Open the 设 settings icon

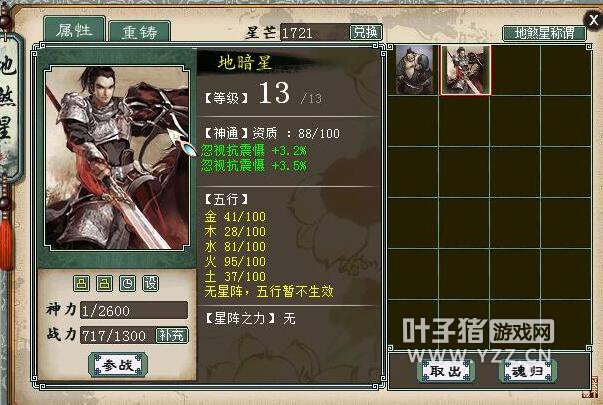pos(150,284)
